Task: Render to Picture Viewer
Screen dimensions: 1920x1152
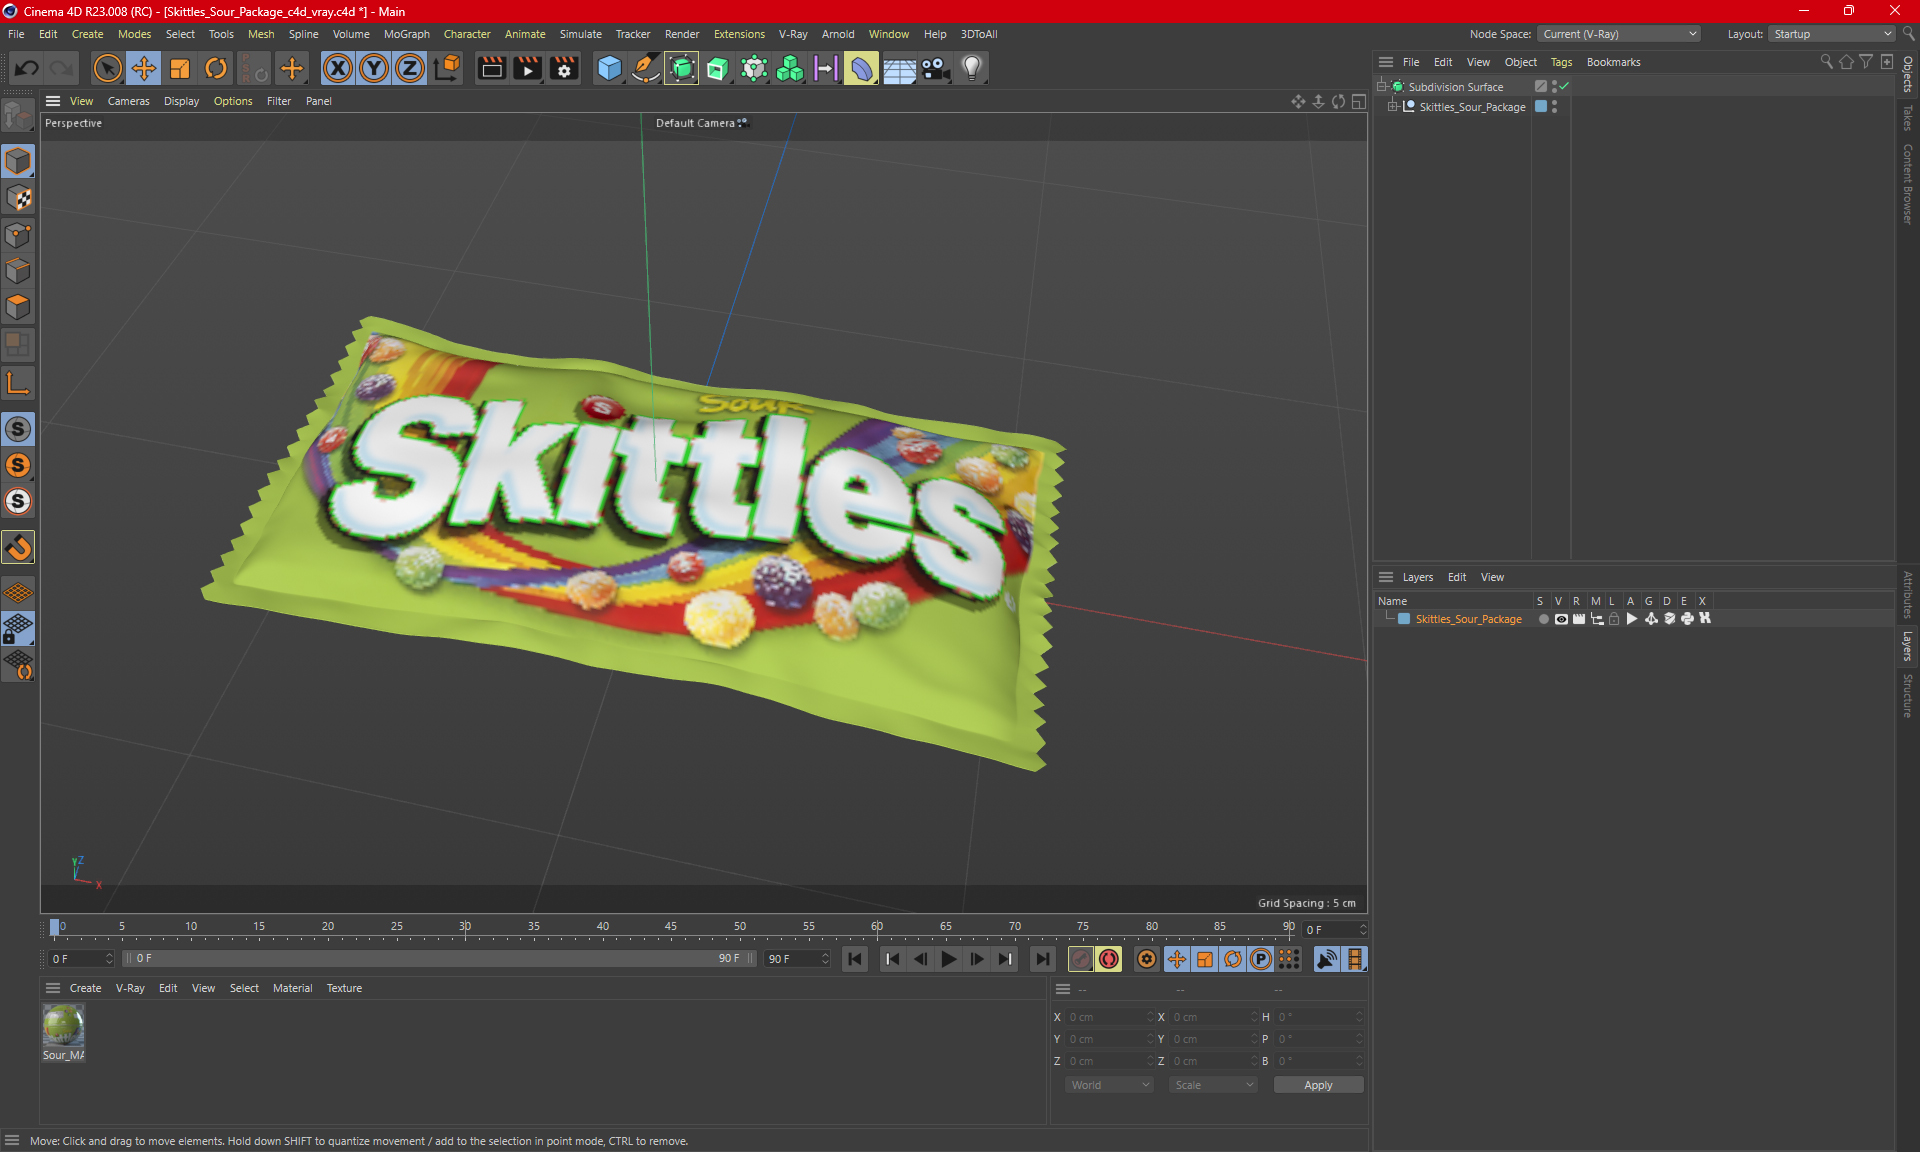Action: (527, 68)
